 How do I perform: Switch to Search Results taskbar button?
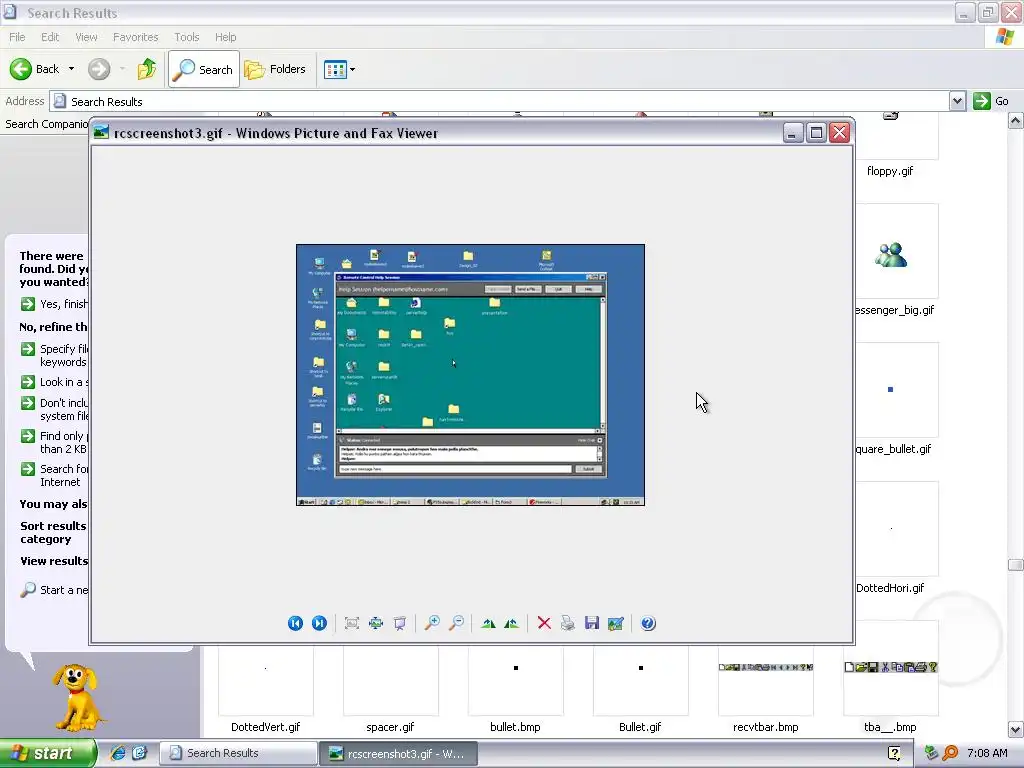pyautogui.click(x=238, y=753)
